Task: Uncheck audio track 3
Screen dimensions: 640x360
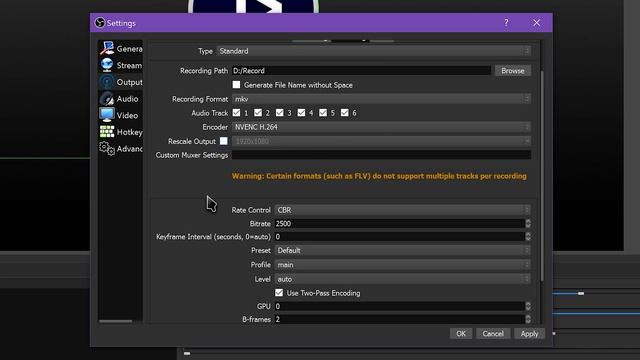Action: click(280, 112)
